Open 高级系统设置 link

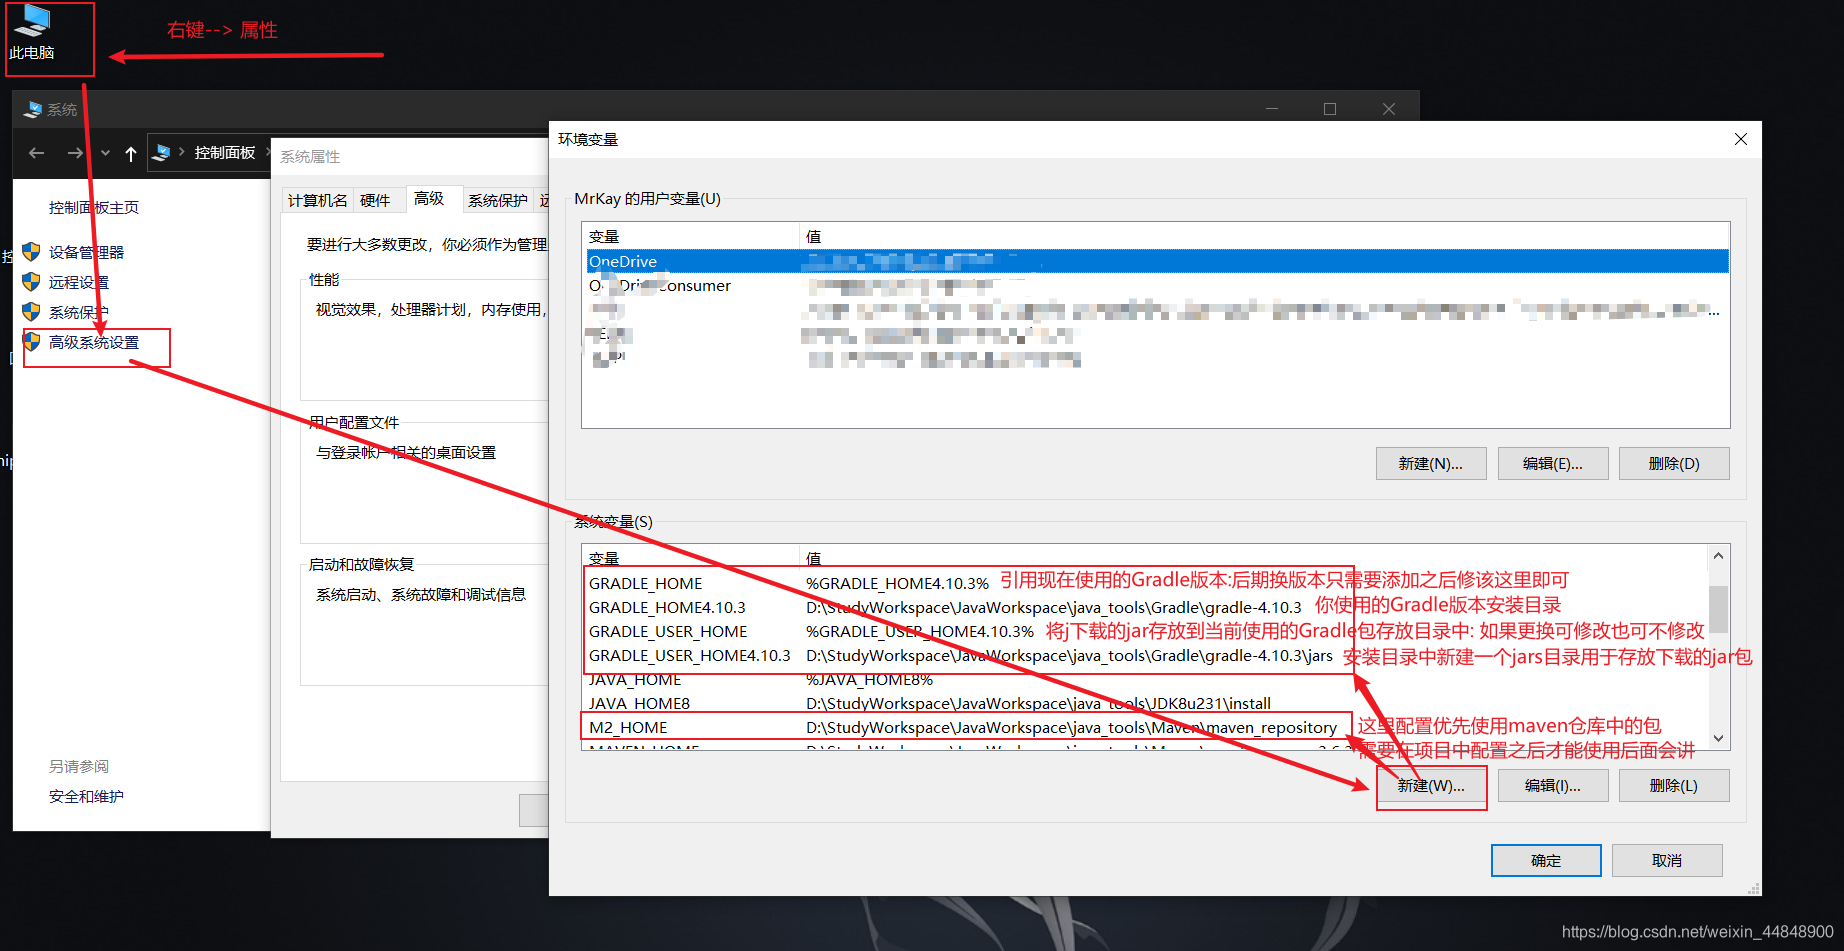(94, 342)
